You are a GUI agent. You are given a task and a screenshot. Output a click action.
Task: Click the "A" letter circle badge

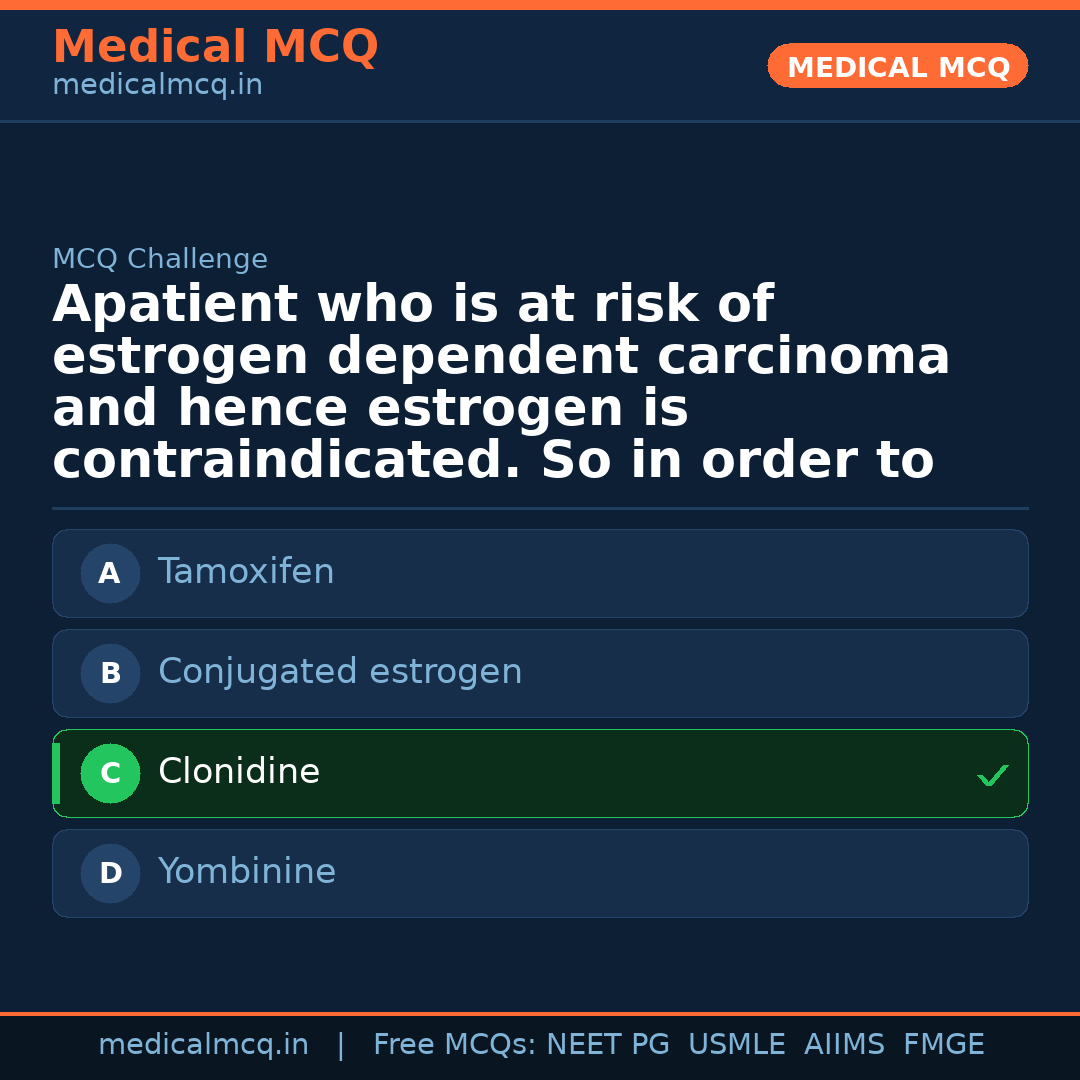(x=110, y=574)
